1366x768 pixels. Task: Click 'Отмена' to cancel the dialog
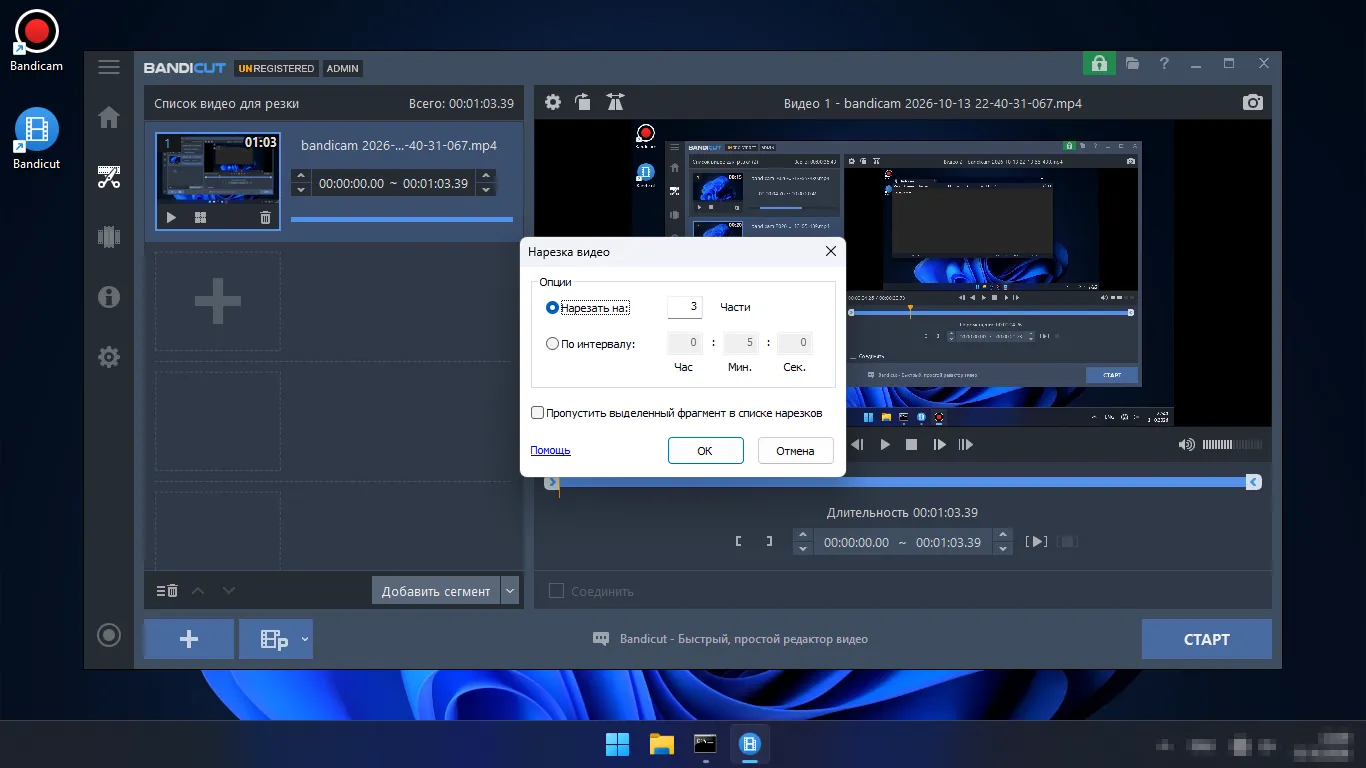tap(795, 450)
